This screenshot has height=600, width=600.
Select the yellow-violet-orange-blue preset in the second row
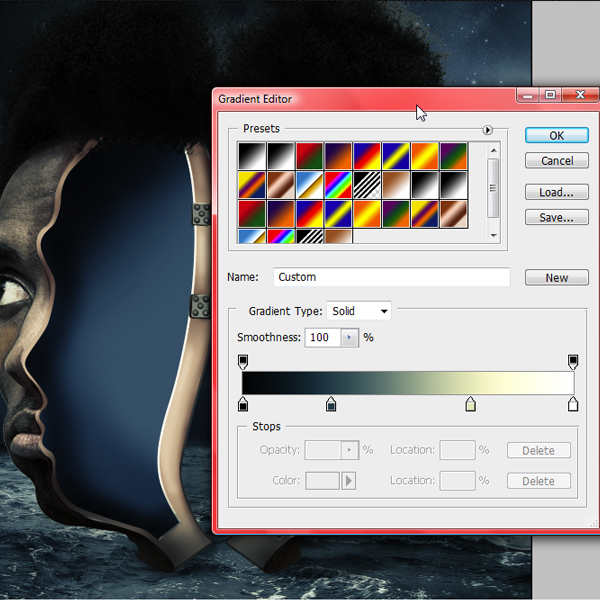click(x=251, y=185)
